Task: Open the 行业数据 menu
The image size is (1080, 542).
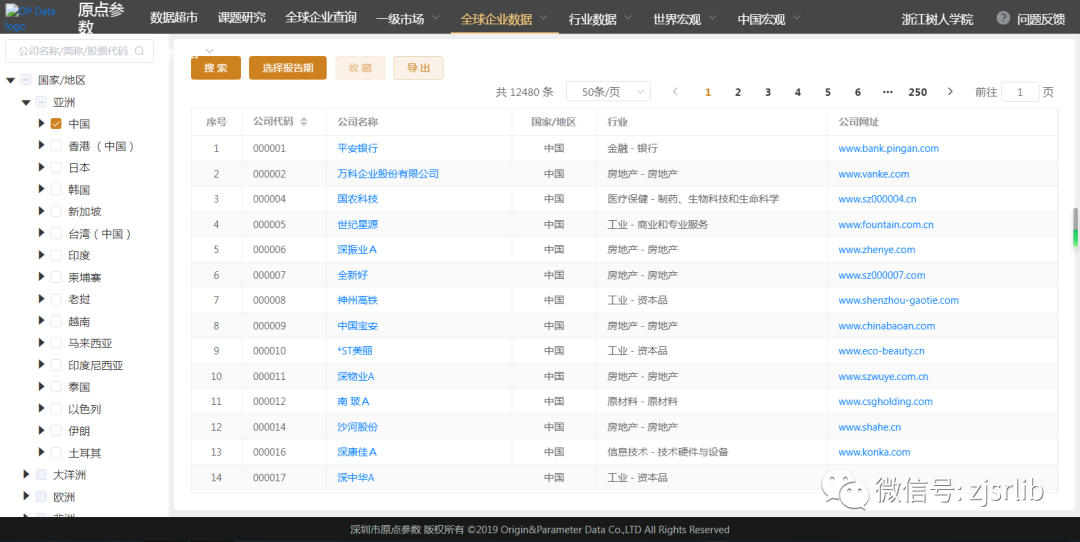Action: coord(601,19)
